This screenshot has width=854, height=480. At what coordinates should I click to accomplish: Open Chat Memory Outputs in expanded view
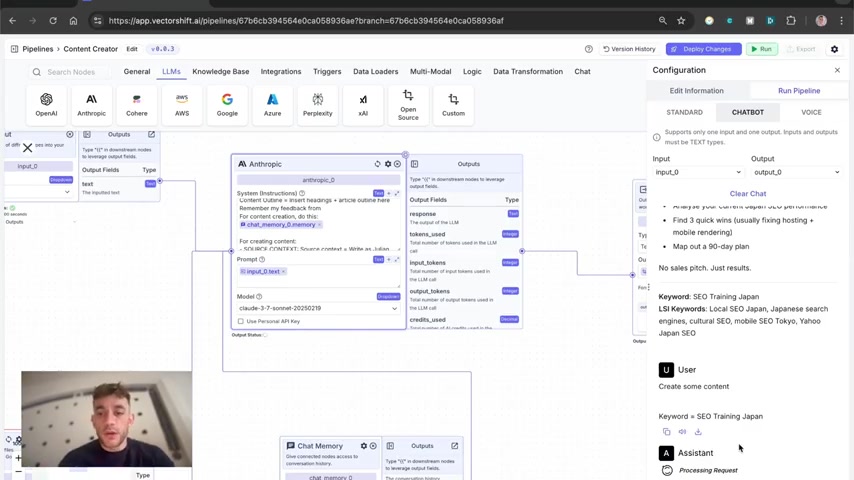pyautogui.click(x=455, y=446)
